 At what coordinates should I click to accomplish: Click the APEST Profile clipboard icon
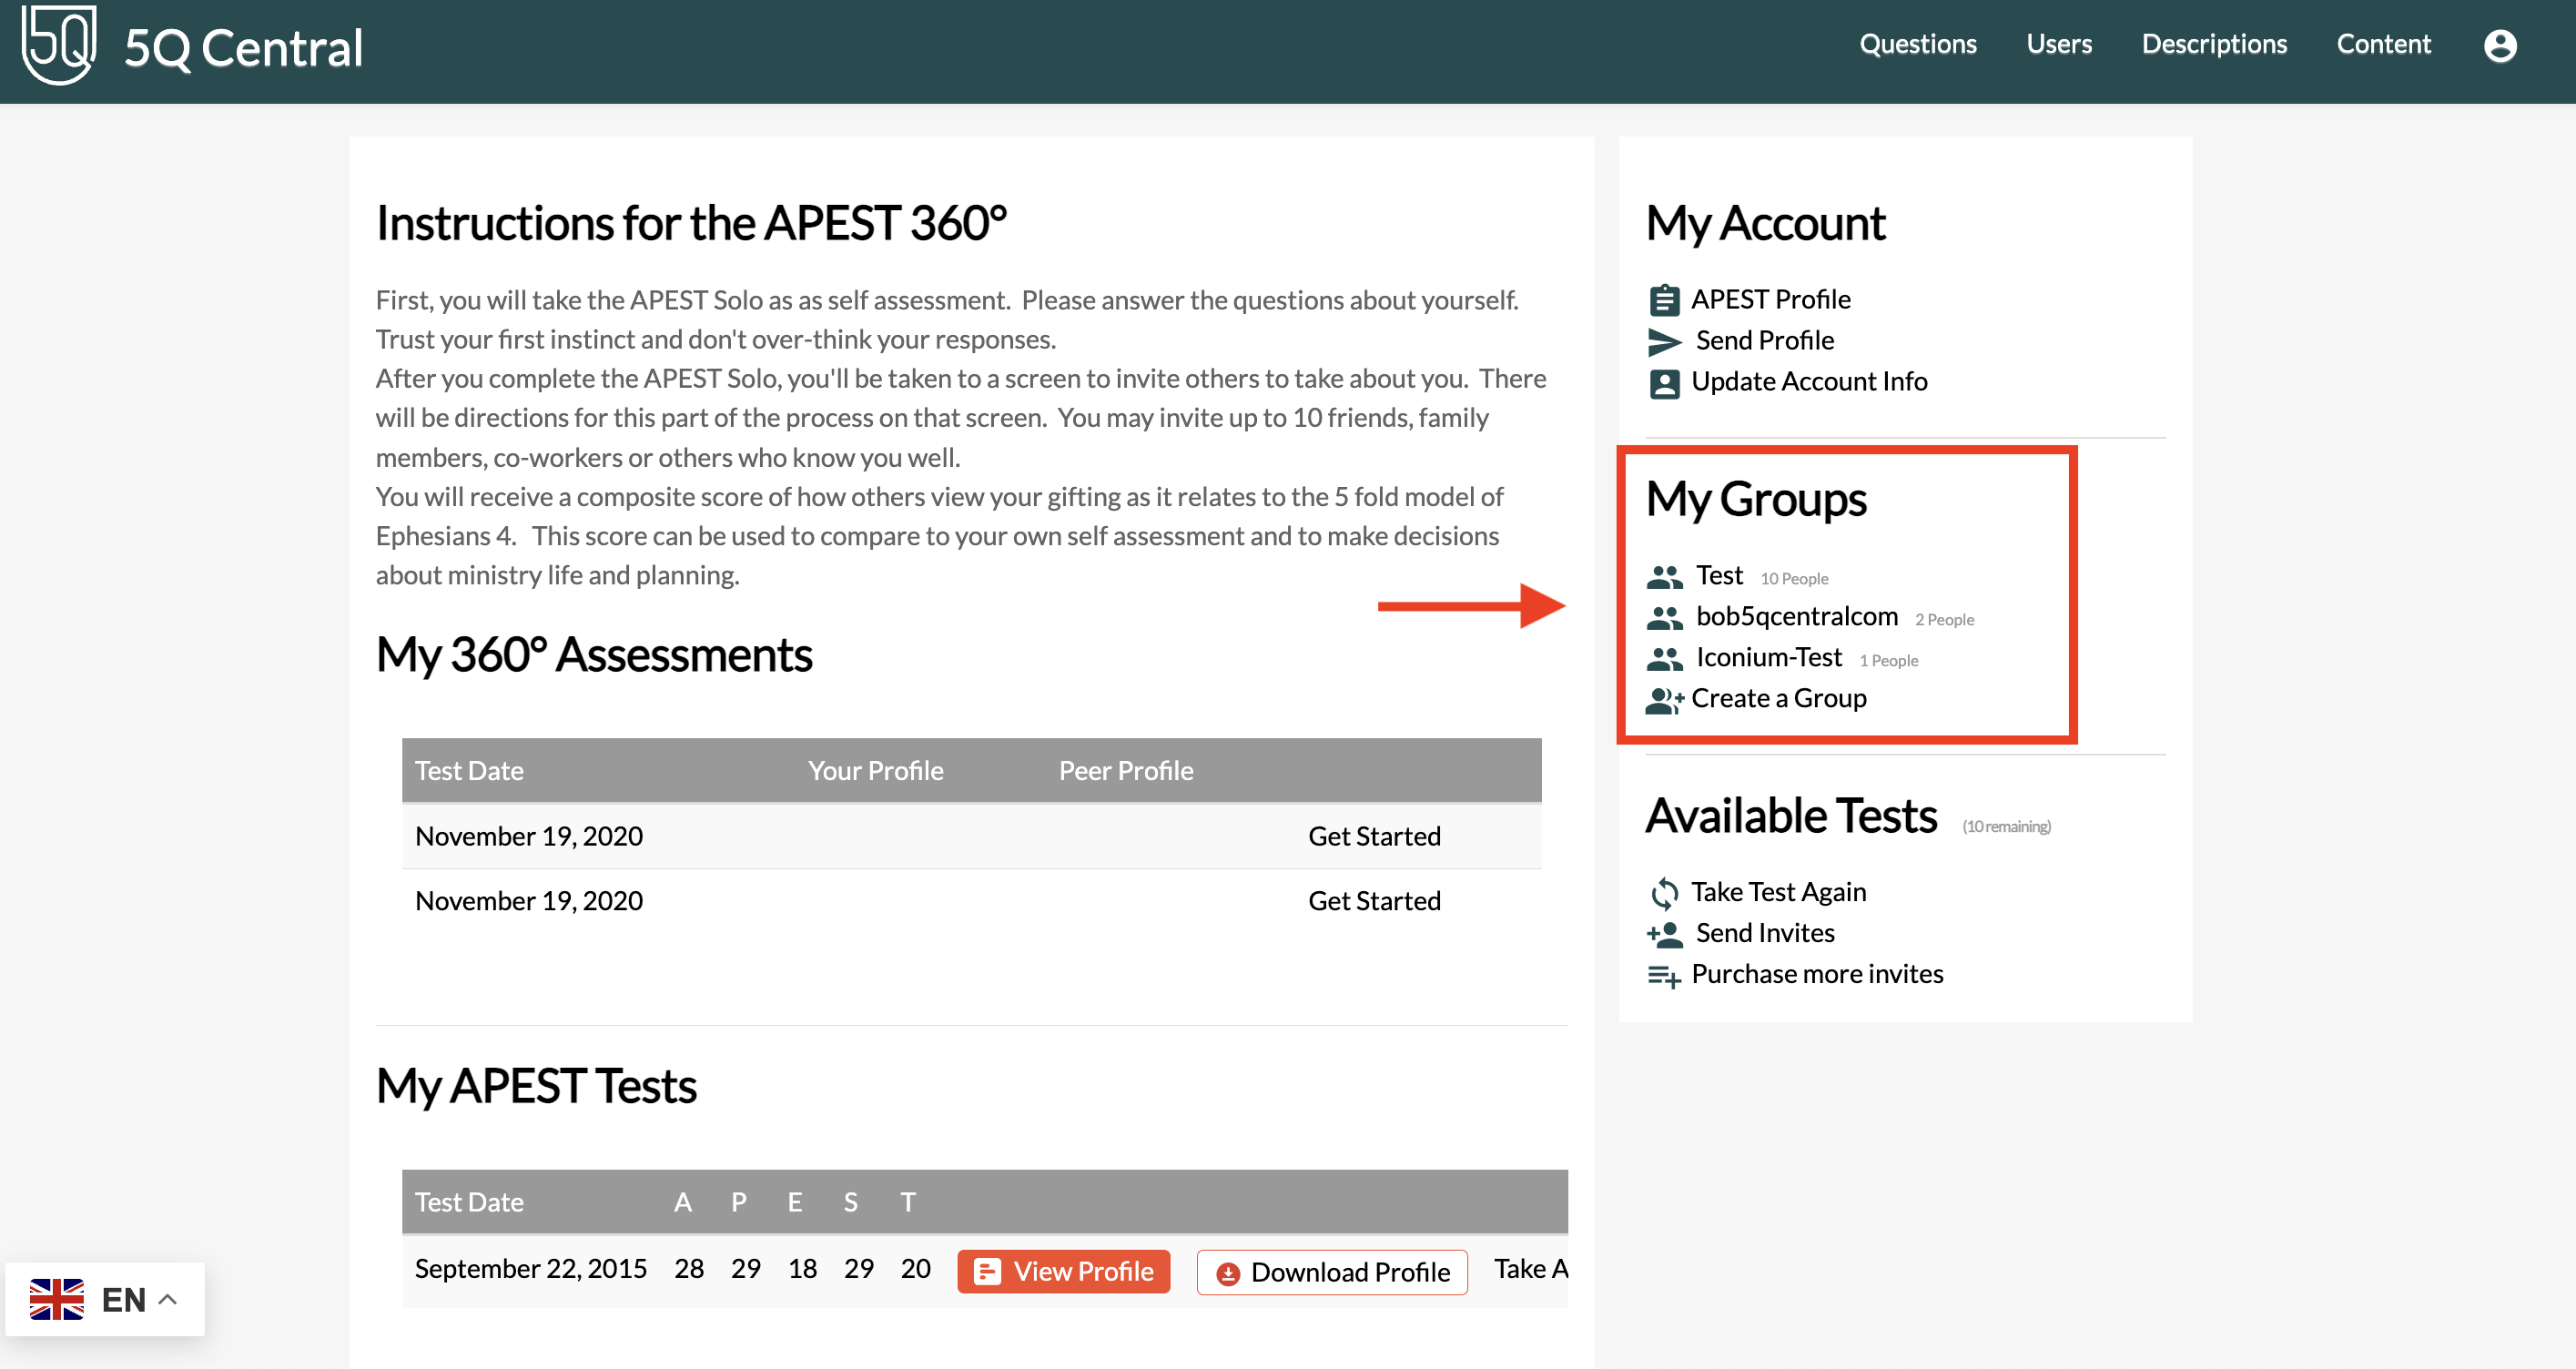point(1664,299)
